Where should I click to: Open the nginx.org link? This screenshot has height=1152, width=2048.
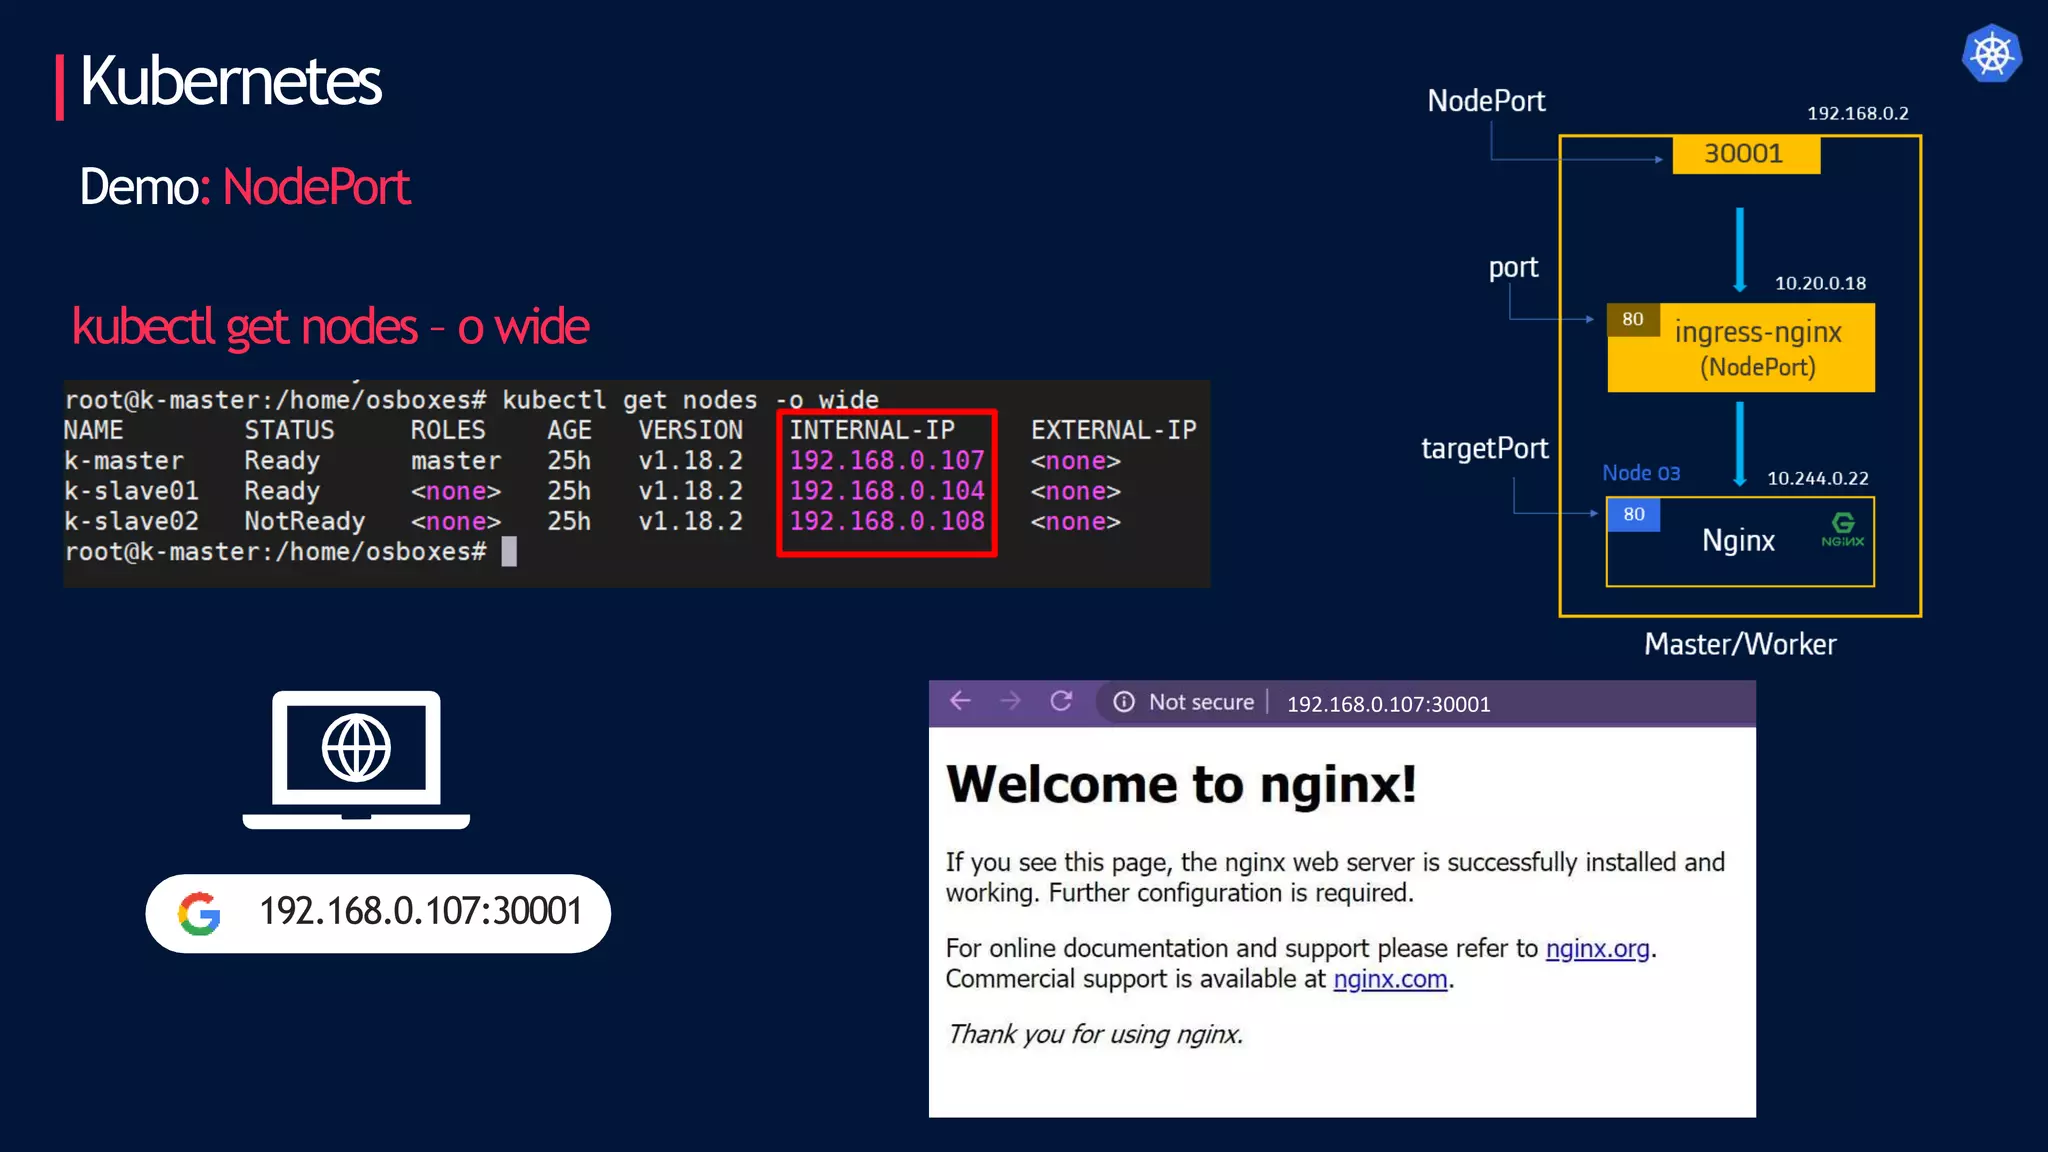(1597, 948)
